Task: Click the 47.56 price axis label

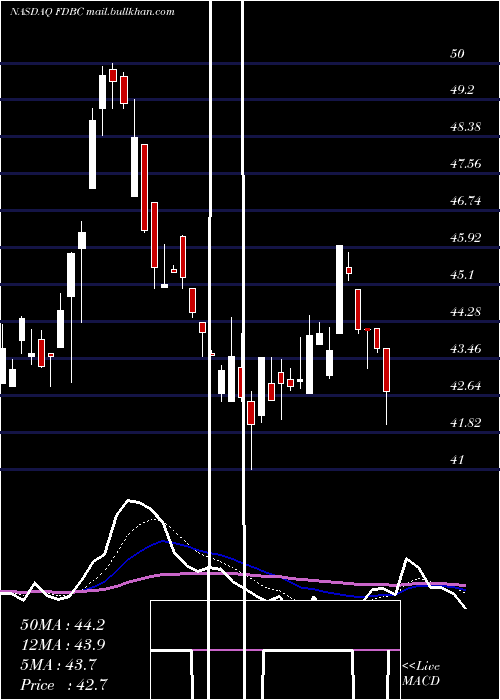Action: tap(466, 164)
